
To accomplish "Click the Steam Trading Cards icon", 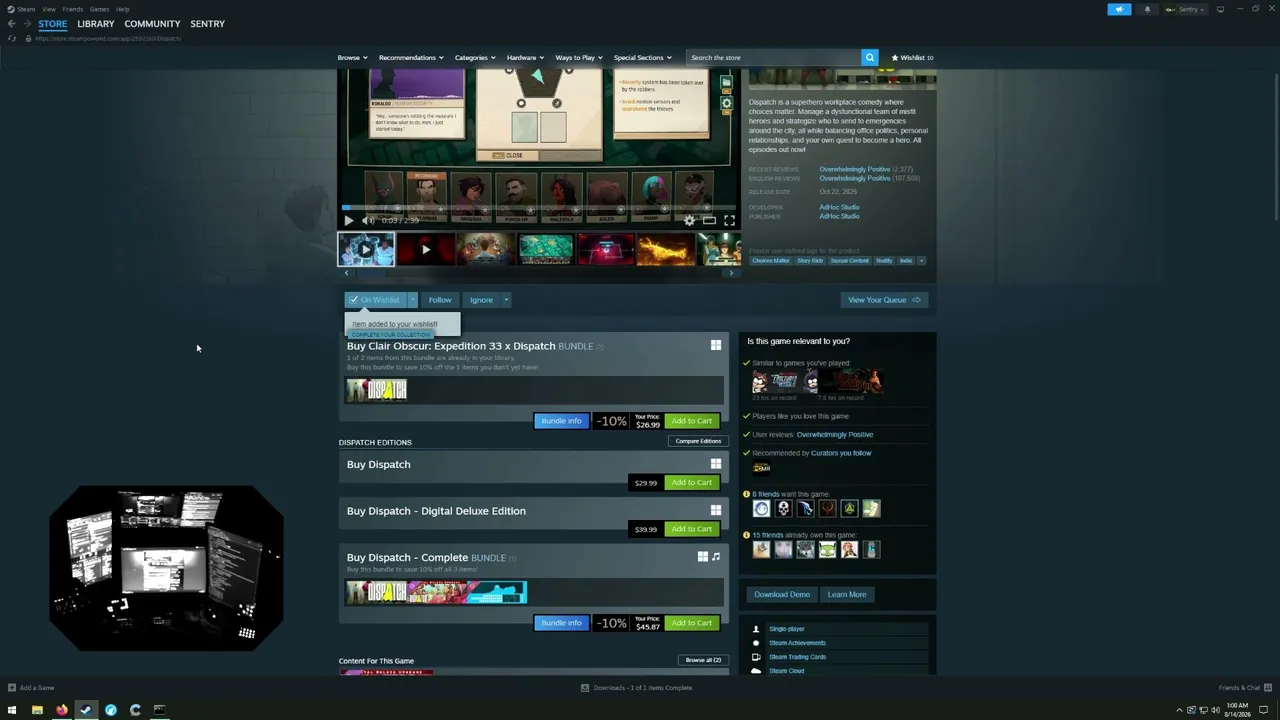I will (x=756, y=657).
